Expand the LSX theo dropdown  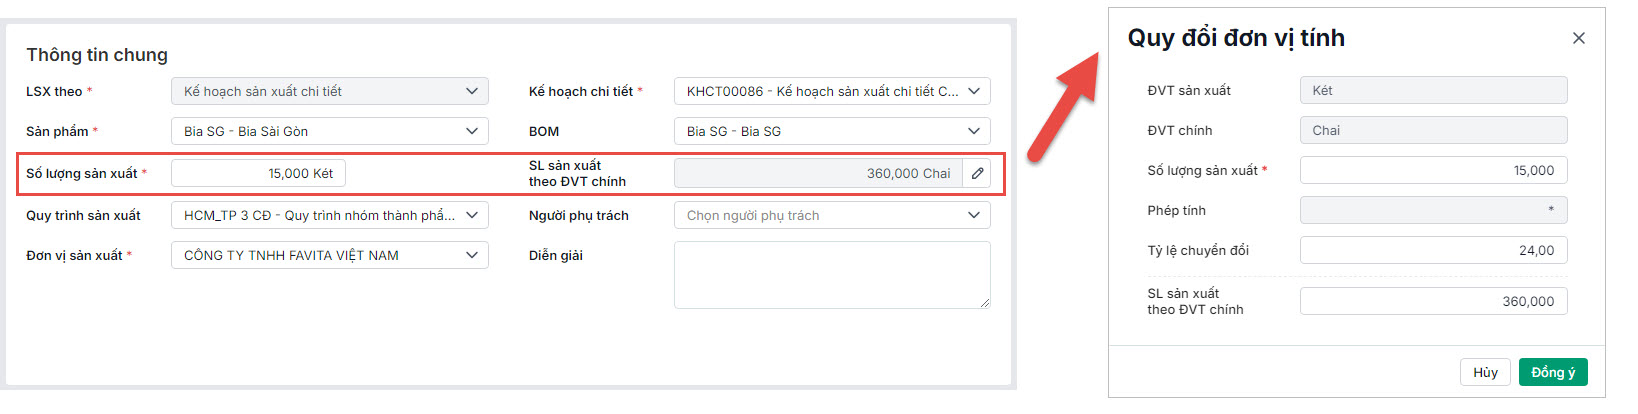pos(329,91)
